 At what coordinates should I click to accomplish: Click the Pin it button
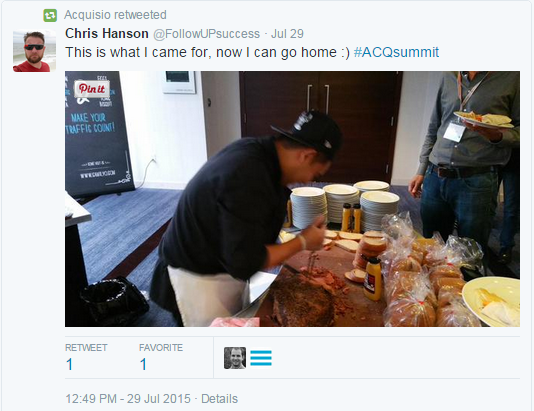[x=92, y=89]
